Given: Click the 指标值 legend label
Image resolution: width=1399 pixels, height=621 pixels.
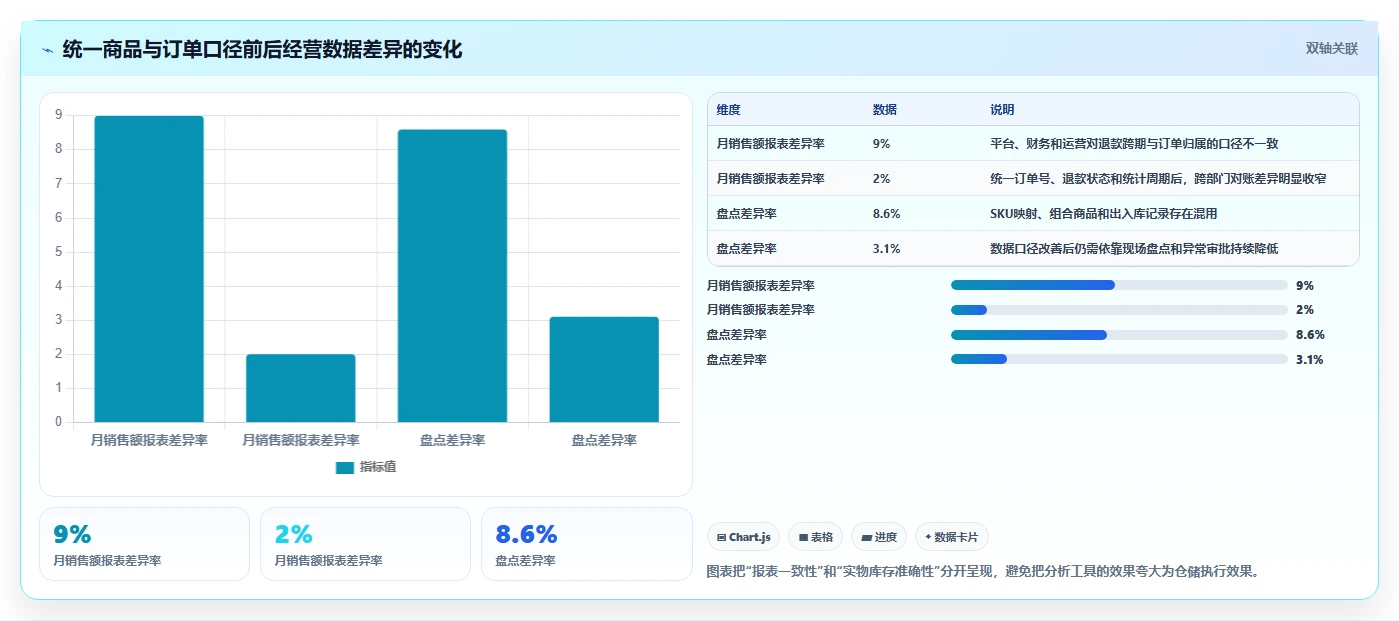Looking at the screenshot, I should coord(378,467).
